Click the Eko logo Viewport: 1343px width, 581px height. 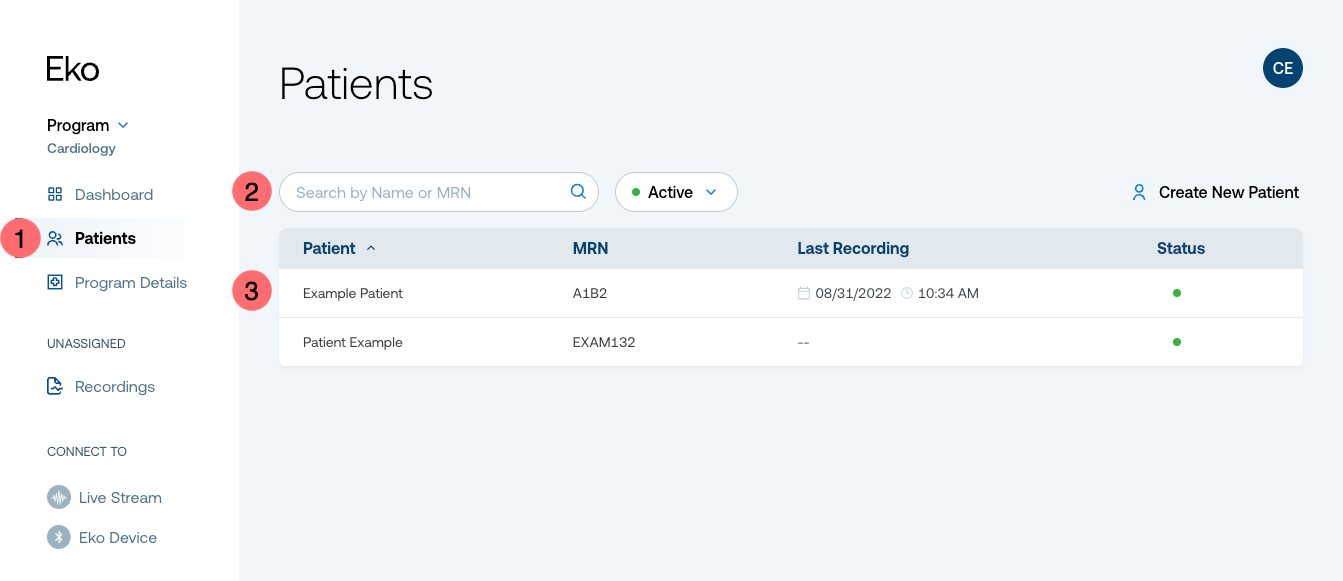tap(73, 69)
